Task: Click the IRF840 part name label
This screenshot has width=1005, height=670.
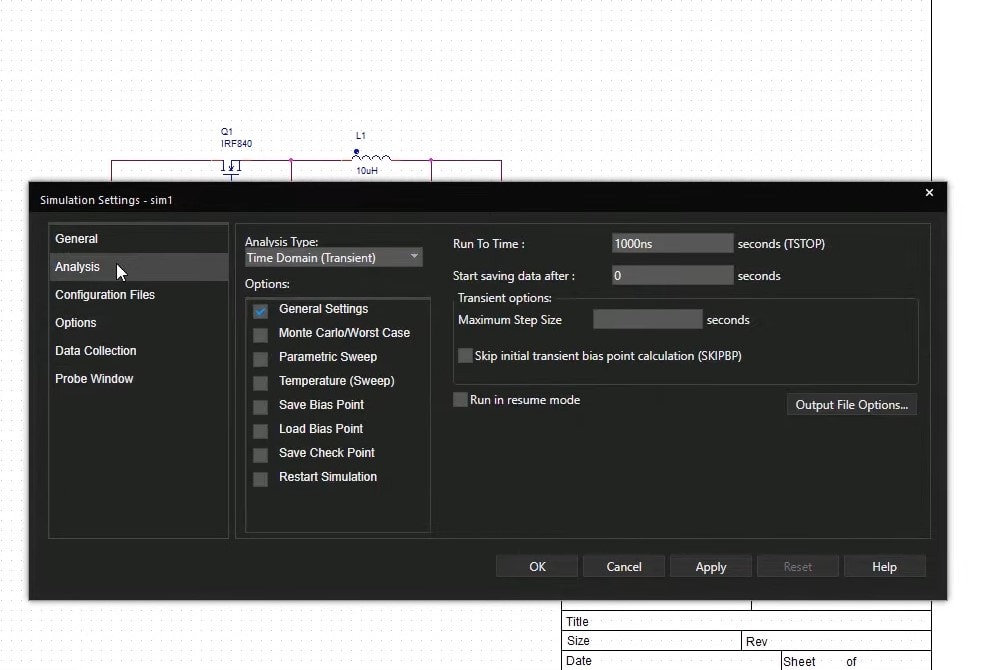Action: [x=237, y=144]
